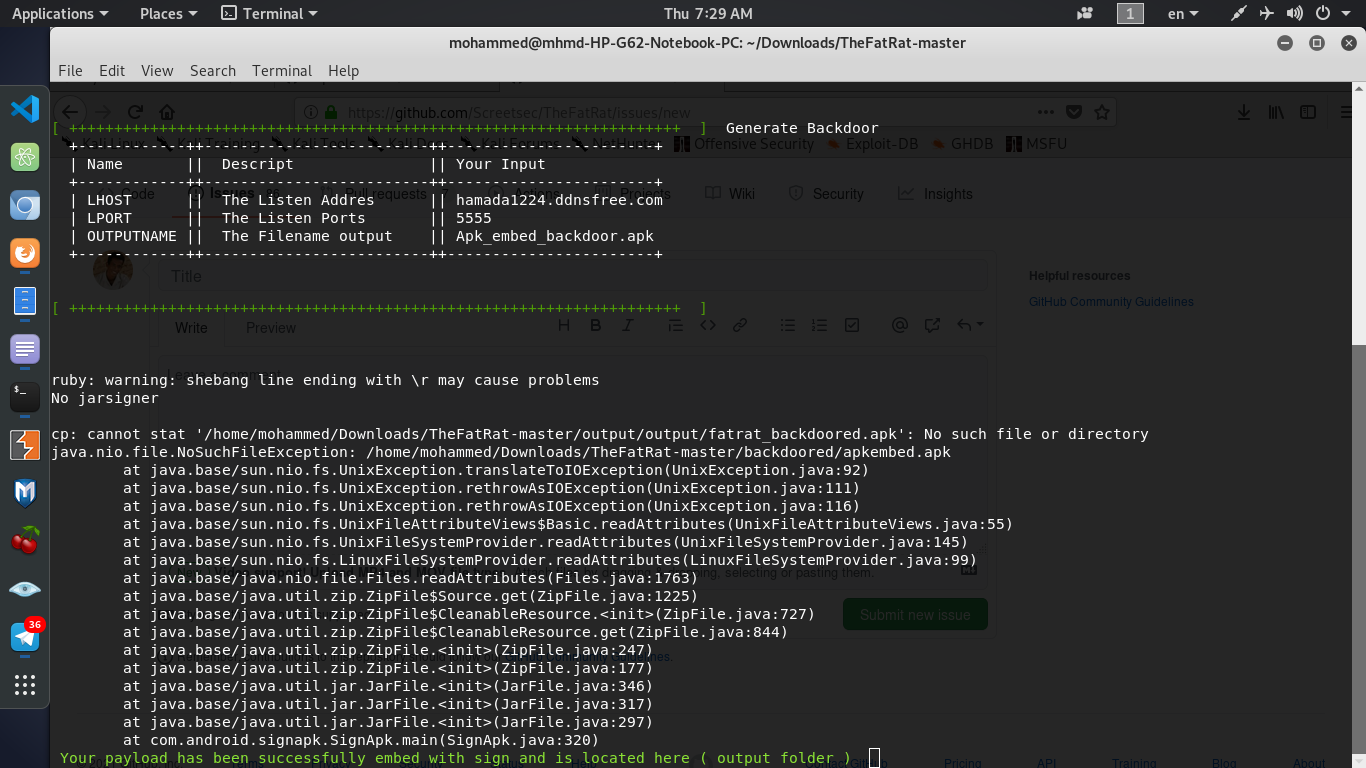
Task: Open the blue file archive dock icon
Action: pyautogui.click(x=25, y=301)
